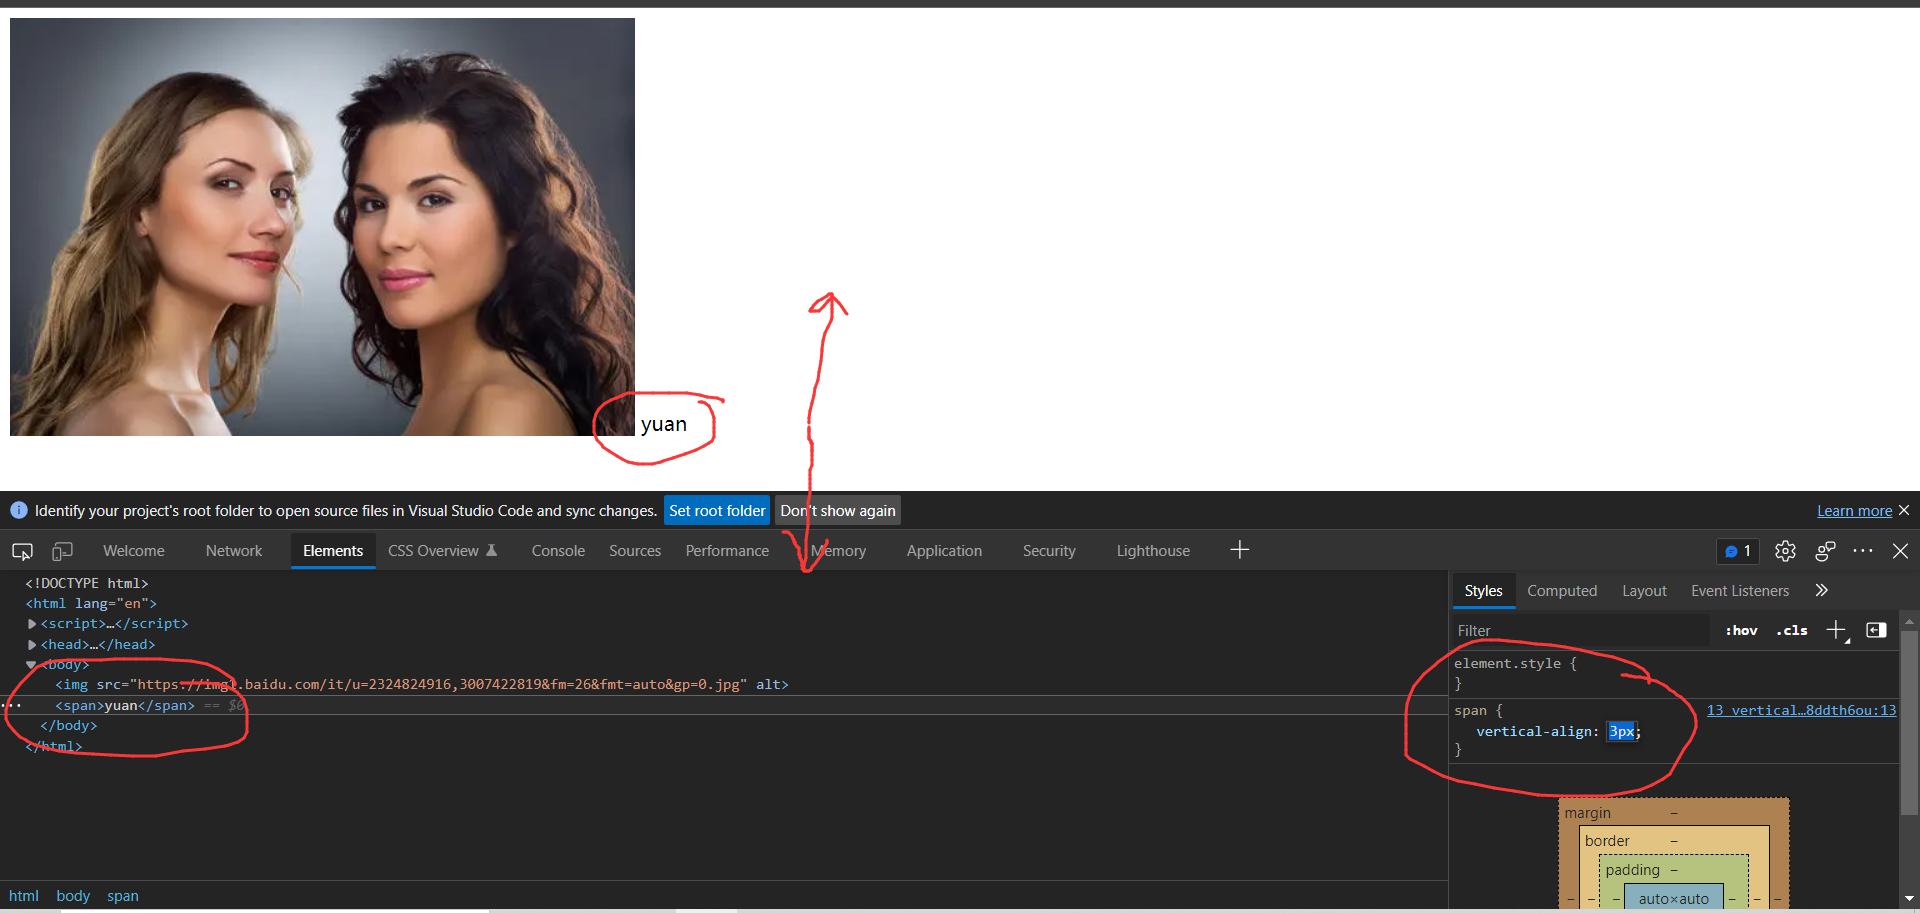1920x913 pixels.
Task: Activate the inspect element picker tool
Action: point(22,551)
